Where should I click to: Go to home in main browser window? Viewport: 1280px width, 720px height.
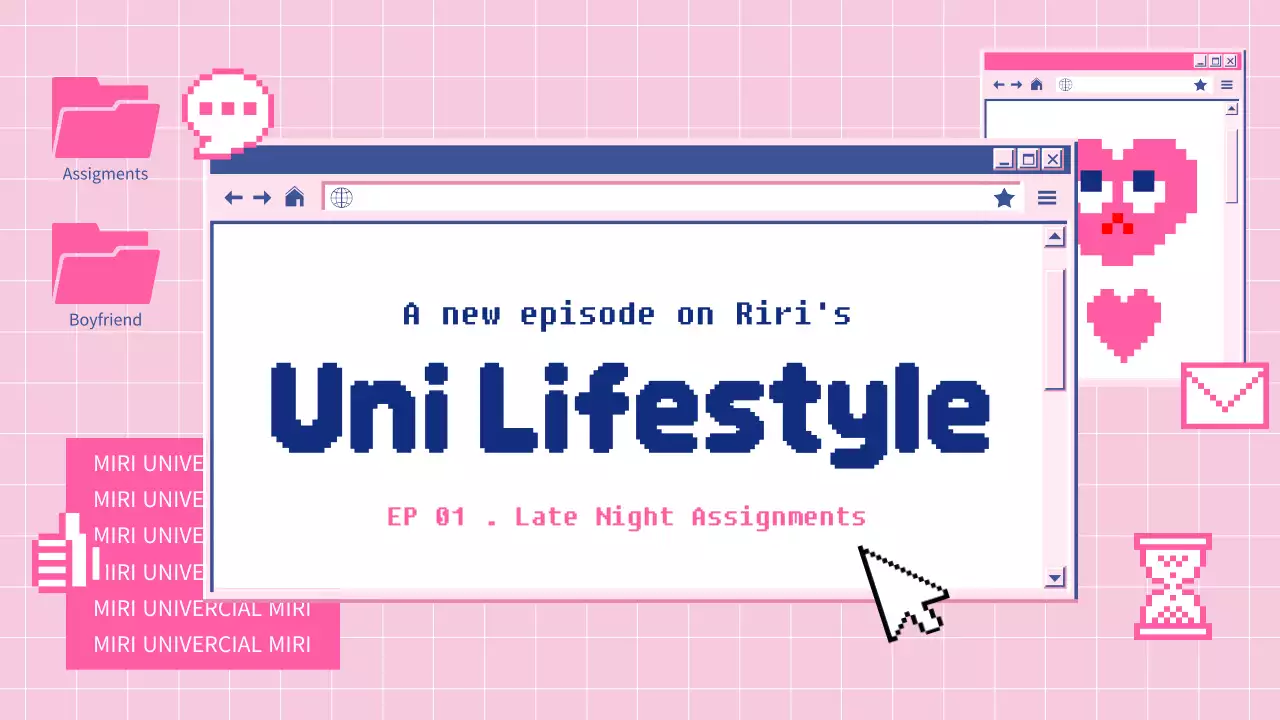click(294, 197)
